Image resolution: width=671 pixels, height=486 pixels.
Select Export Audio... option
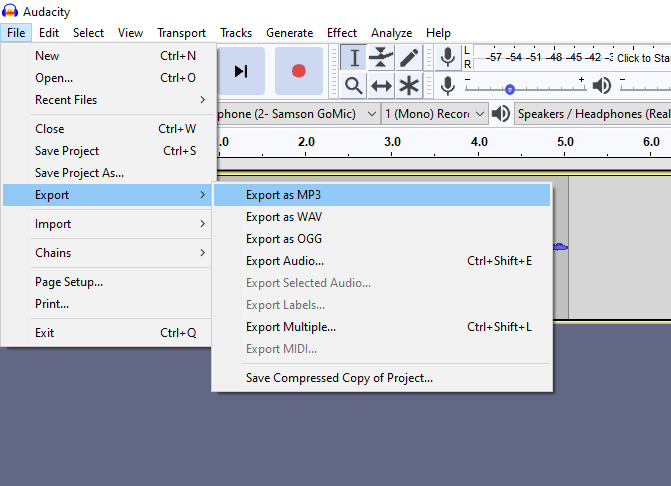click(382, 261)
